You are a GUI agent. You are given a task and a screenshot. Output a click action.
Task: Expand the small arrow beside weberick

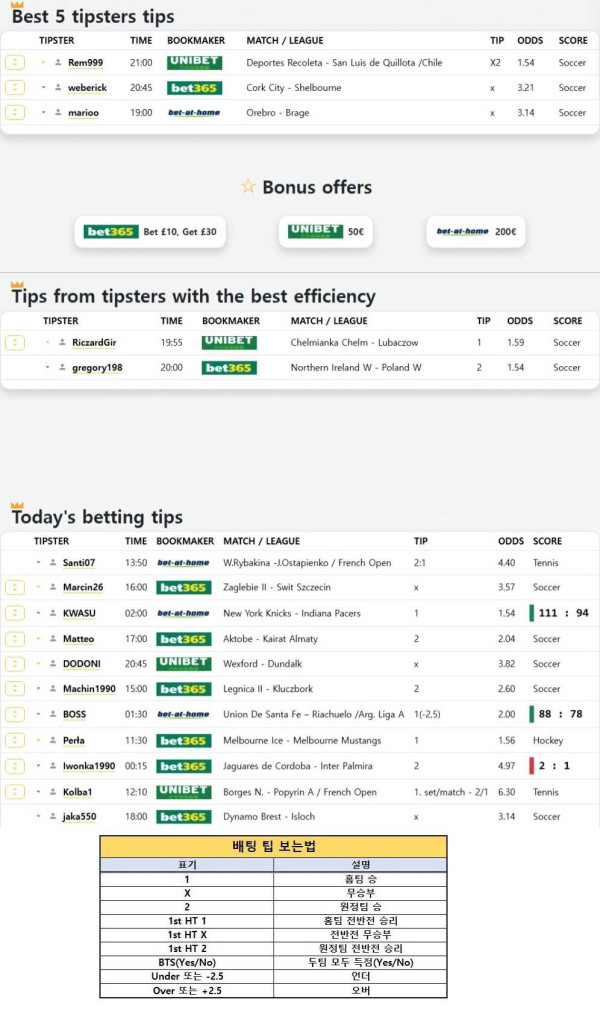coord(44,88)
